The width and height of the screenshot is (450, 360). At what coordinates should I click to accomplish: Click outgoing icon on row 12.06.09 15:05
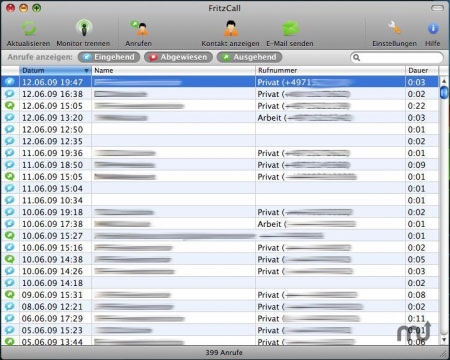tap(10, 106)
